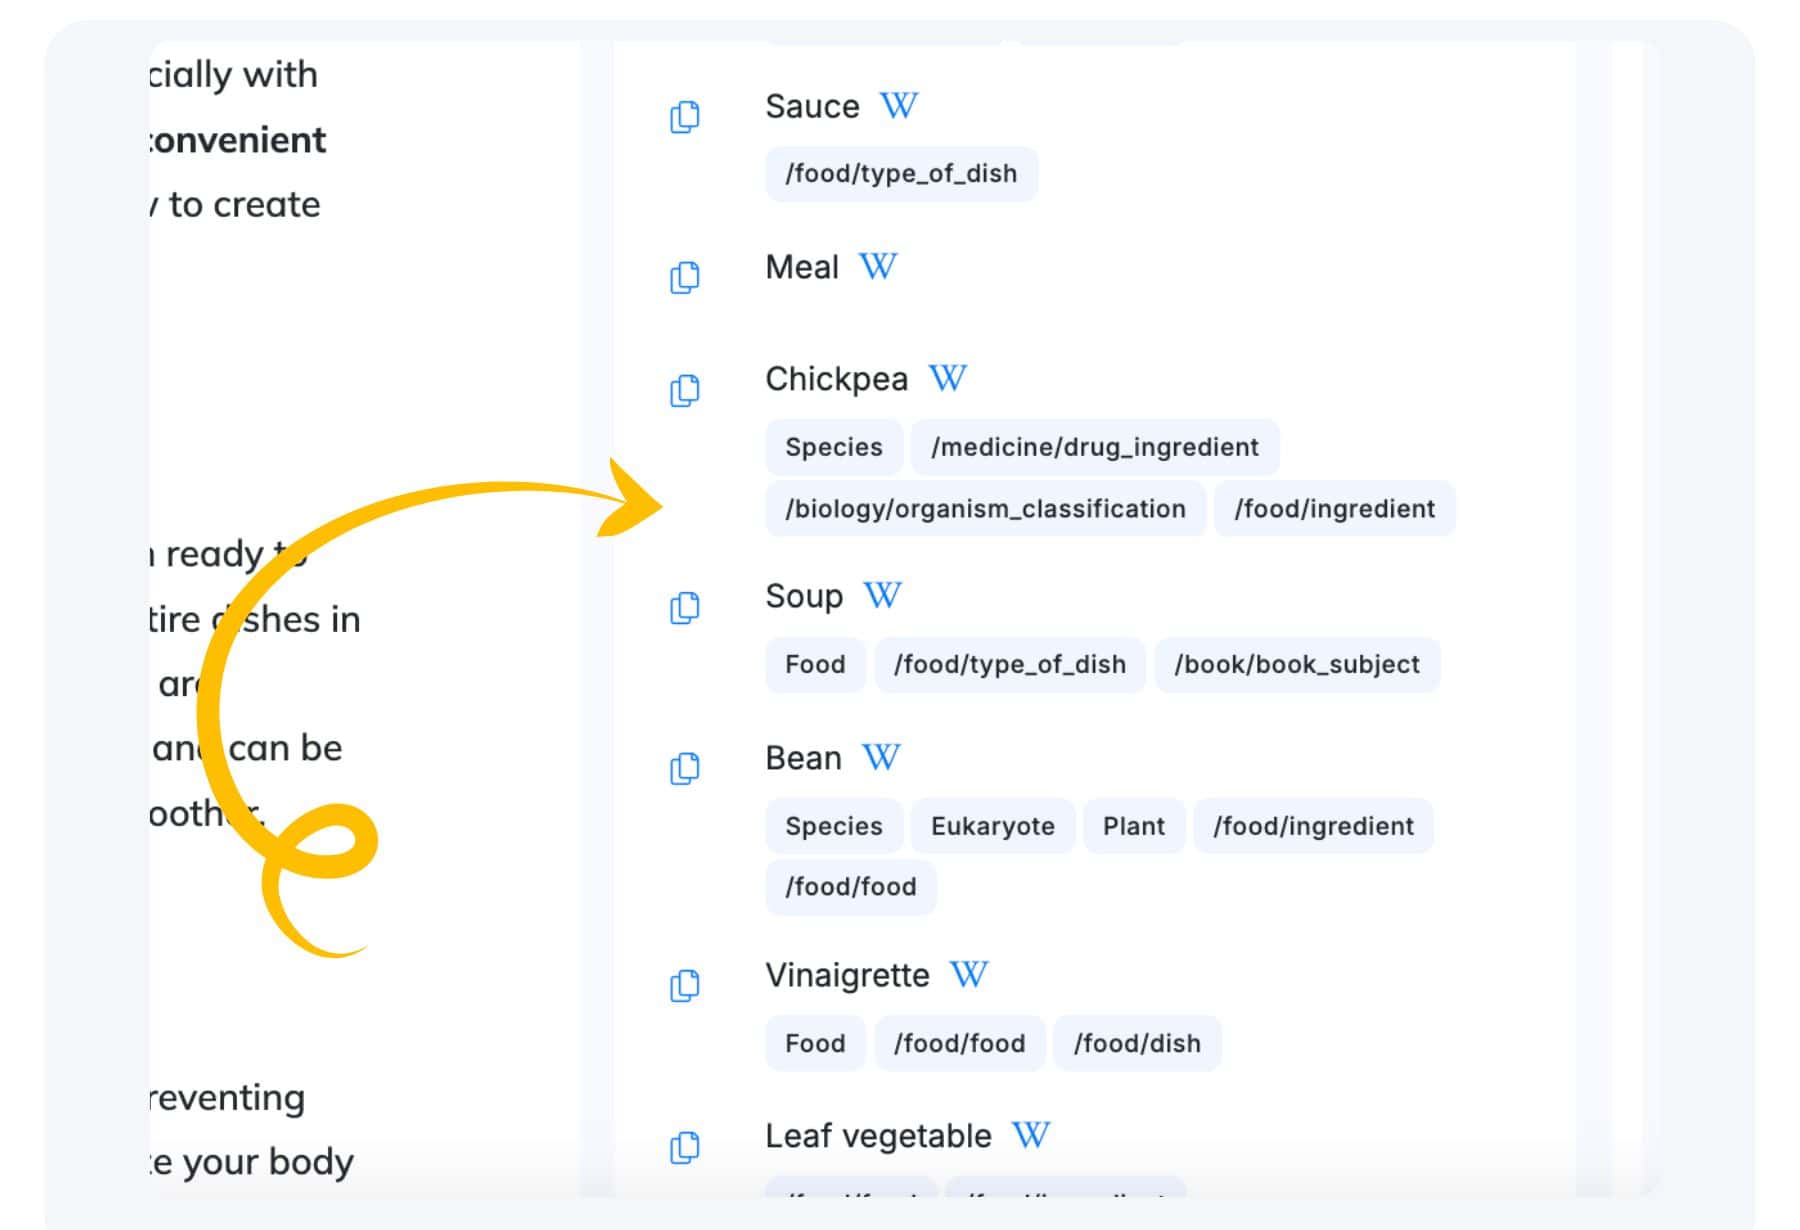1800x1230 pixels.
Task: Select the Eukaryote tag under Bean
Action: click(x=993, y=826)
